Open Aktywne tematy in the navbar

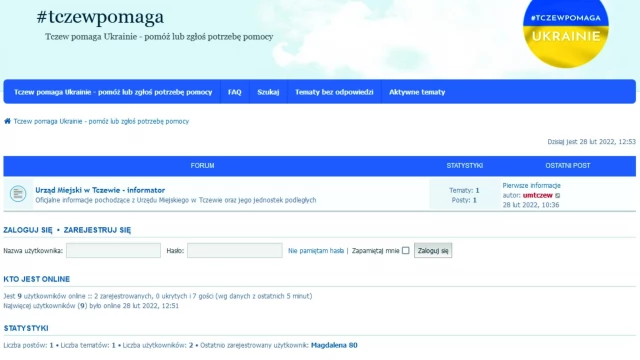417,92
